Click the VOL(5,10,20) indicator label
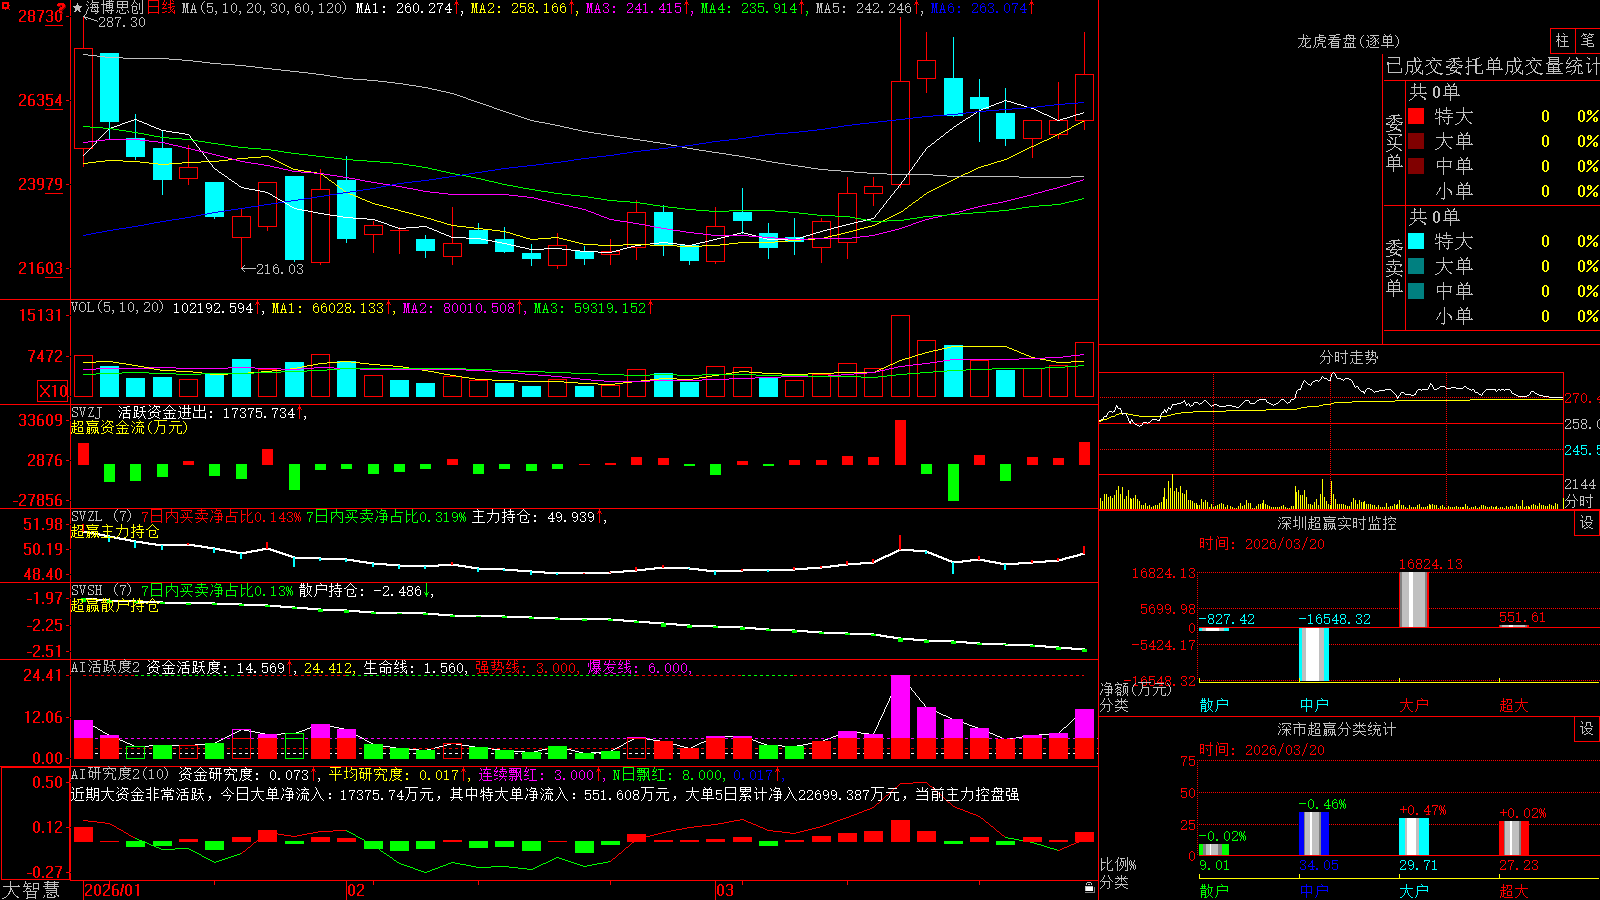The height and width of the screenshot is (900, 1600). [x=117, y=308]
